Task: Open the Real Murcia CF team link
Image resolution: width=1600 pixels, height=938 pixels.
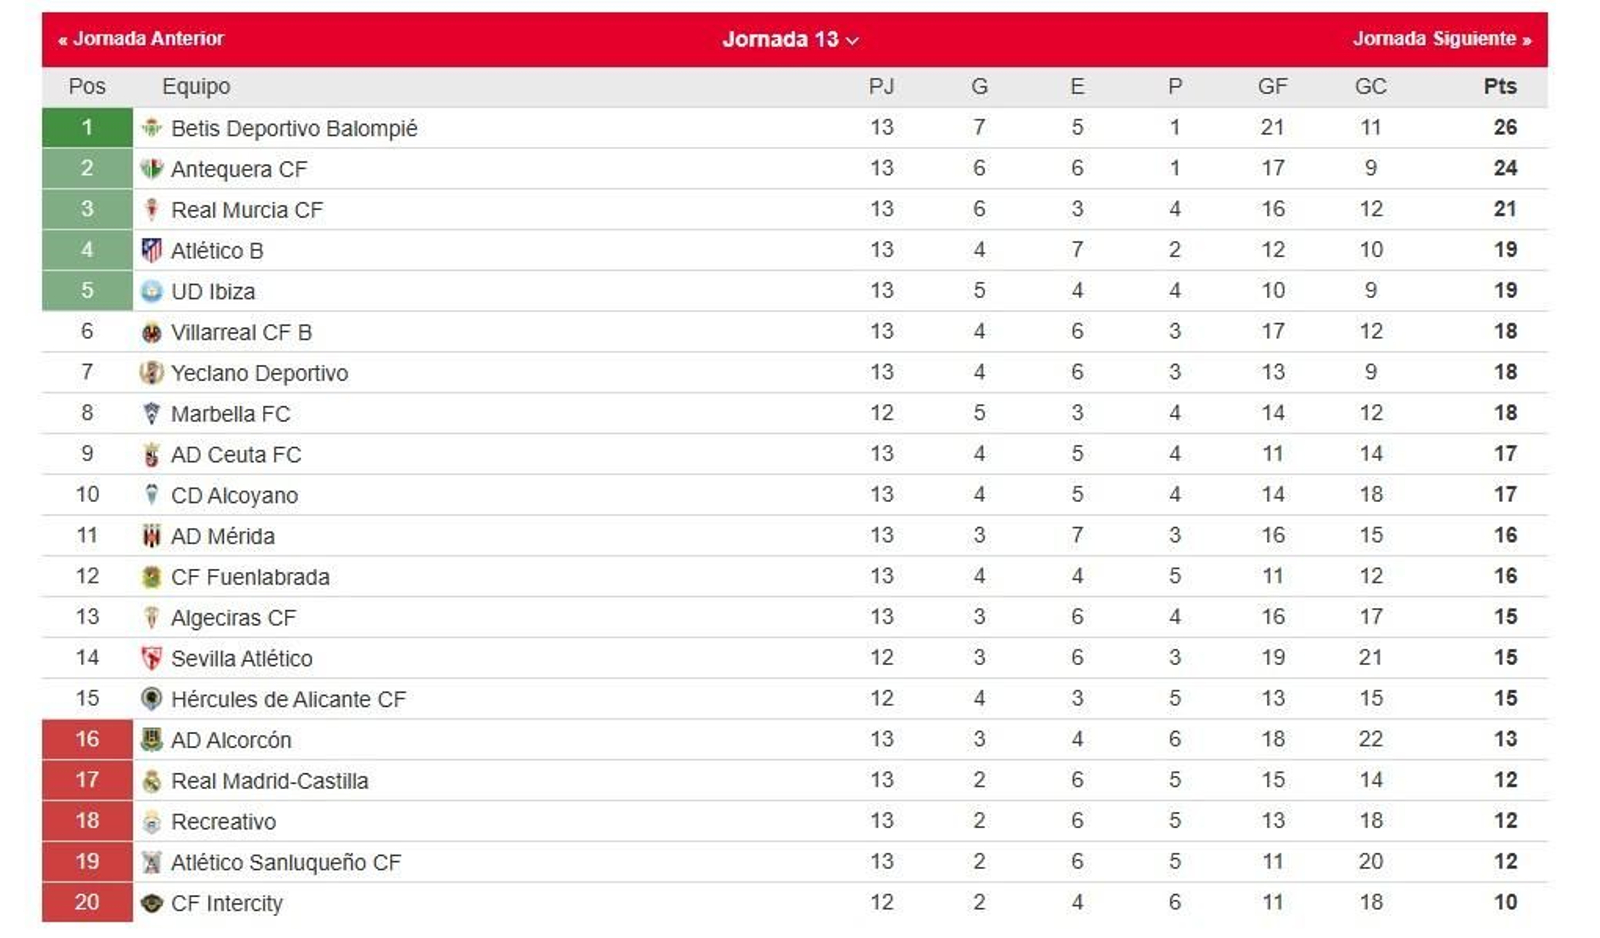Action: click(247, 210)
